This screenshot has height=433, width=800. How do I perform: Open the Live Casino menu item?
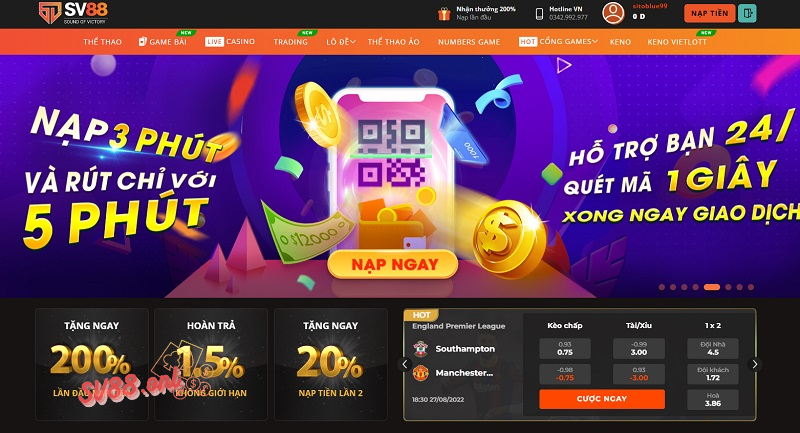[x=230, y=41]
